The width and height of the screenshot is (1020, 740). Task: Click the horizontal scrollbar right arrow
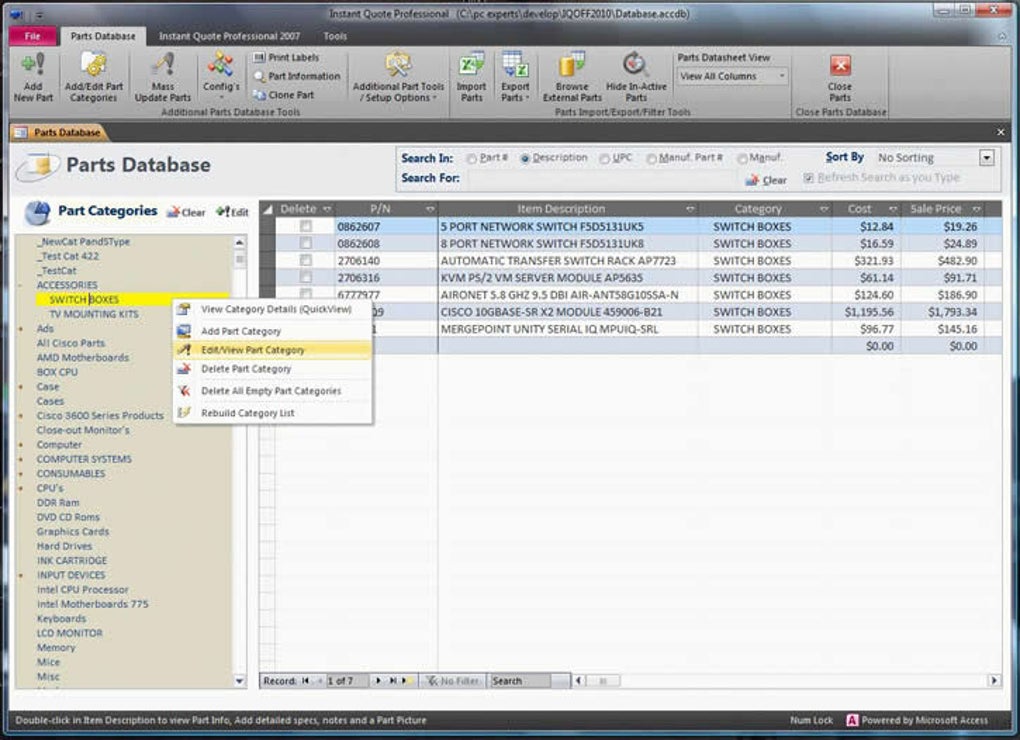coord(993,681)
